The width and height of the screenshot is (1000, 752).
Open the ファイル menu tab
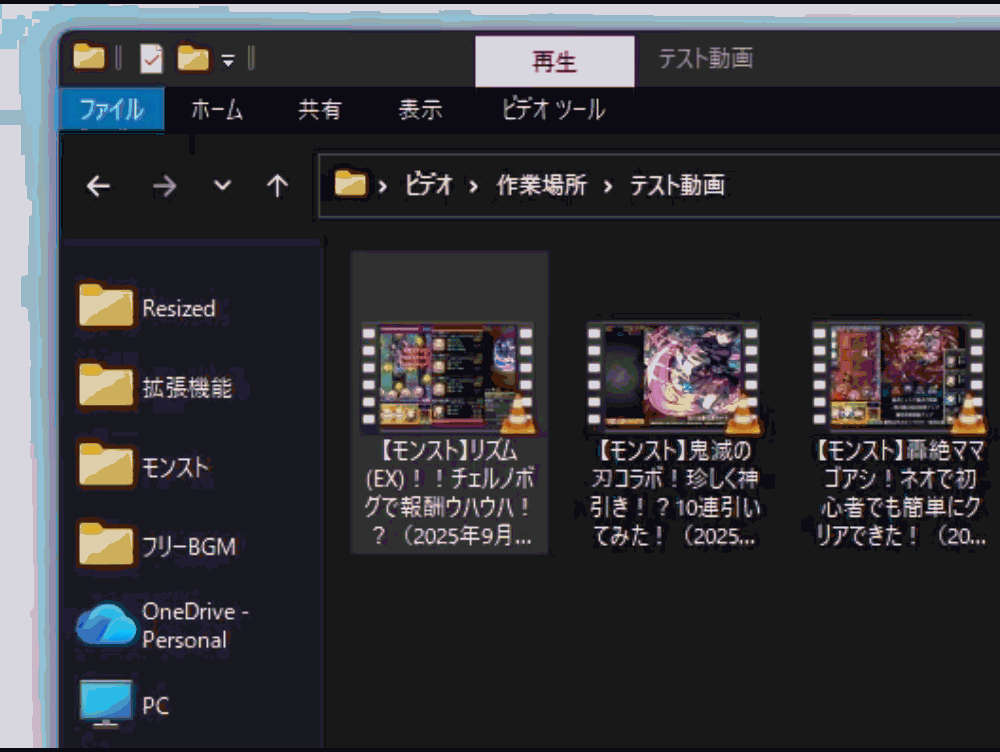point(111,109)
